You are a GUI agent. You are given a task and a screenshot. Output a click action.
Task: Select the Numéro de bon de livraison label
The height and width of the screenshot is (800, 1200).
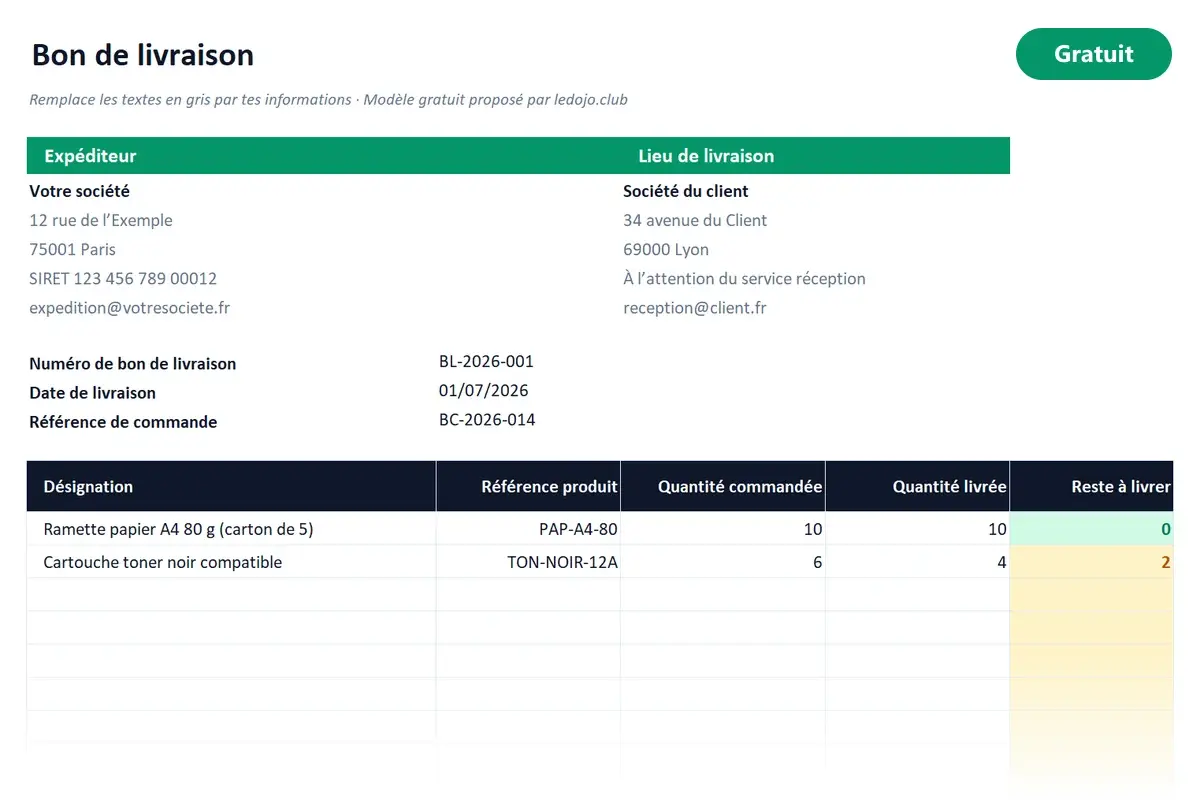click(x=133, y=364)
